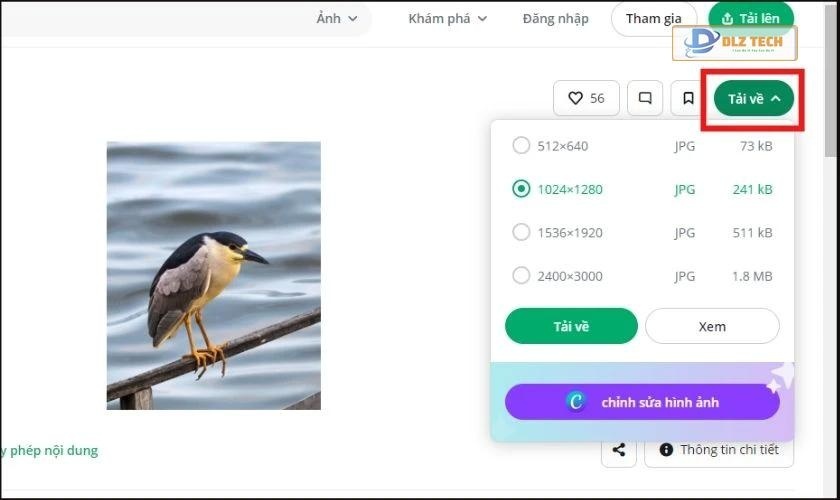Collapse the green Tải về dropdown
This screenshot has height=500, width=840.
[754, 99]
